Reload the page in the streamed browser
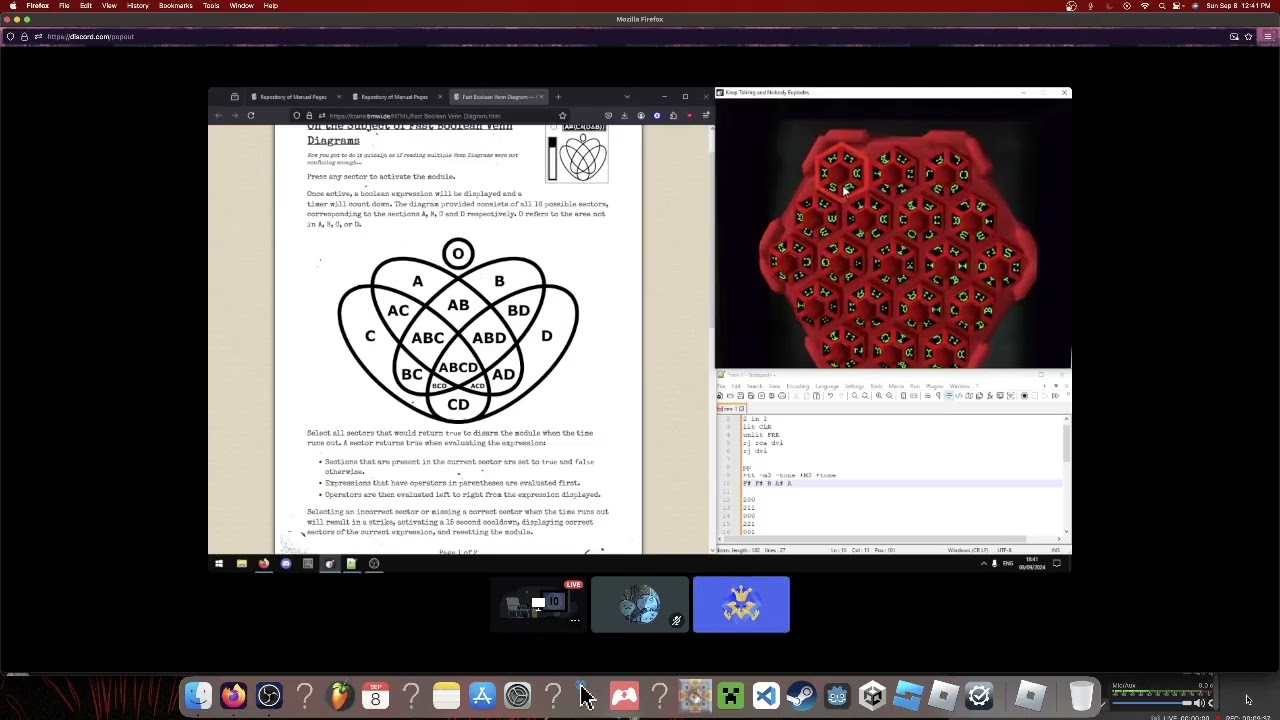 [251, 116]
